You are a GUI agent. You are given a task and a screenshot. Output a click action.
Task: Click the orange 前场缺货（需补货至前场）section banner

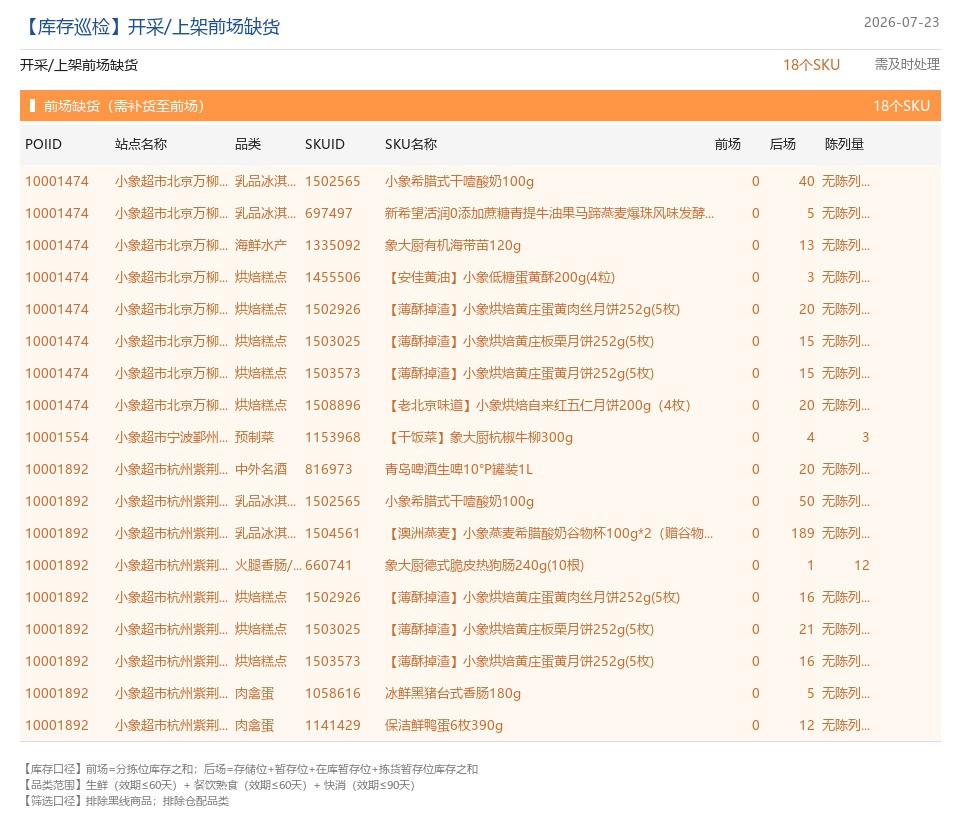[x=480, y=106]
